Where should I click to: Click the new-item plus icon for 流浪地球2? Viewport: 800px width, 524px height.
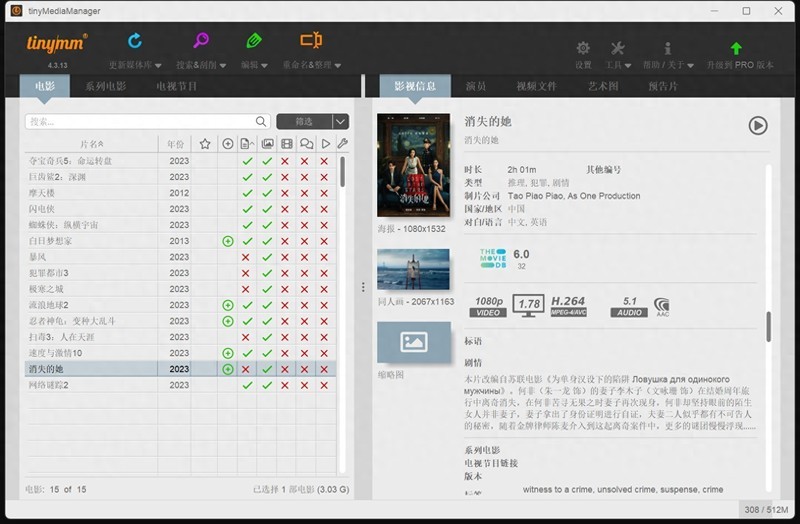pos(228,305)
